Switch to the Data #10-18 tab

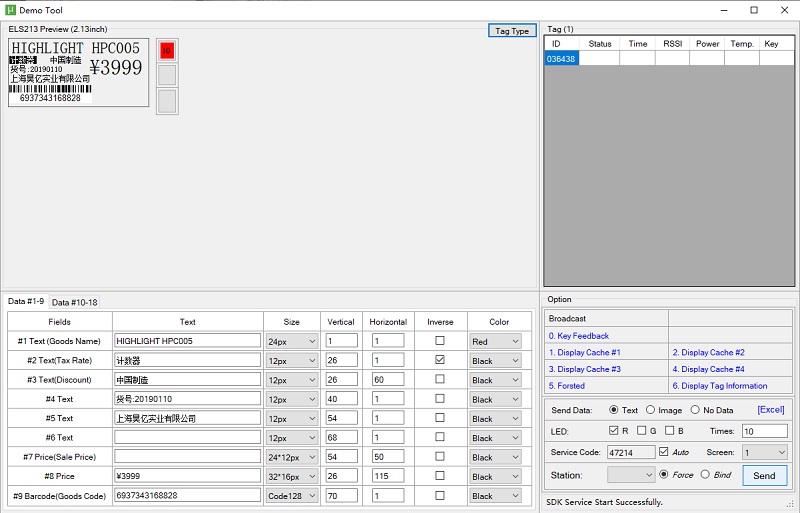pyautogui.click(x=74, y=302)
